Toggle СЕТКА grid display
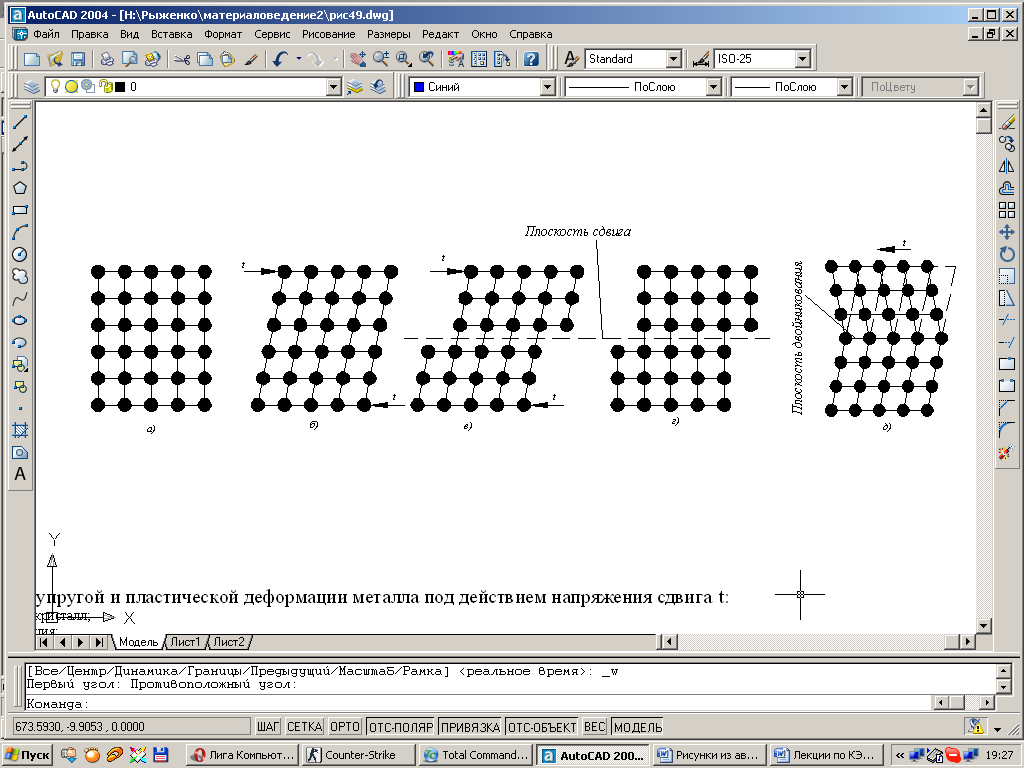 point(304,727)
